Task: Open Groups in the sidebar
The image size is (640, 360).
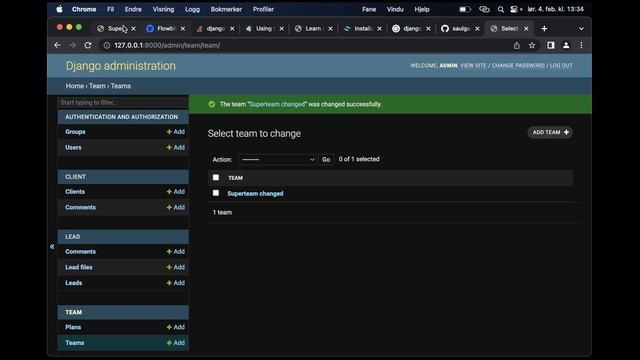Action: pyautogui.click(x=75, y=132)
